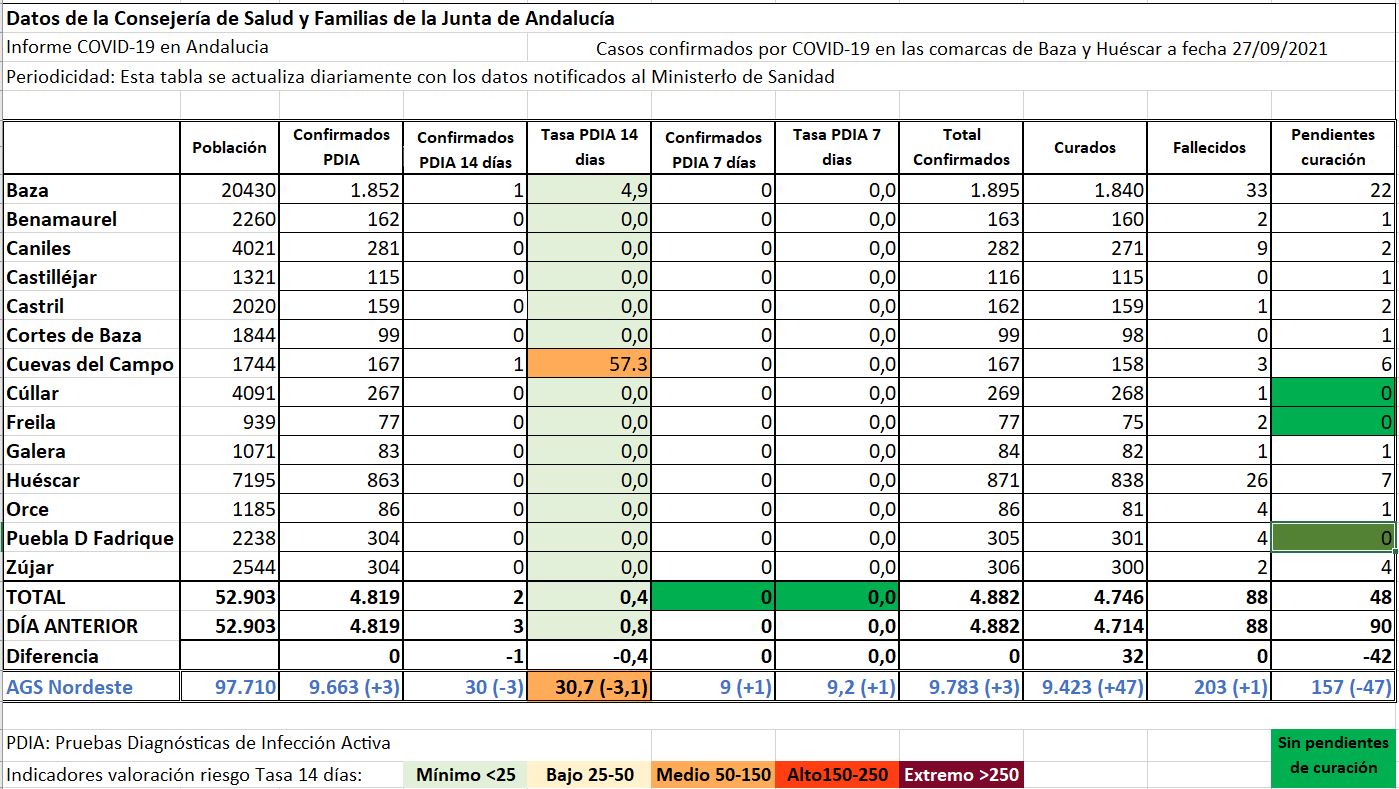Click the AGS Nordeste row label
Viewport: 1399px width, 789px height.
(69, 687)
